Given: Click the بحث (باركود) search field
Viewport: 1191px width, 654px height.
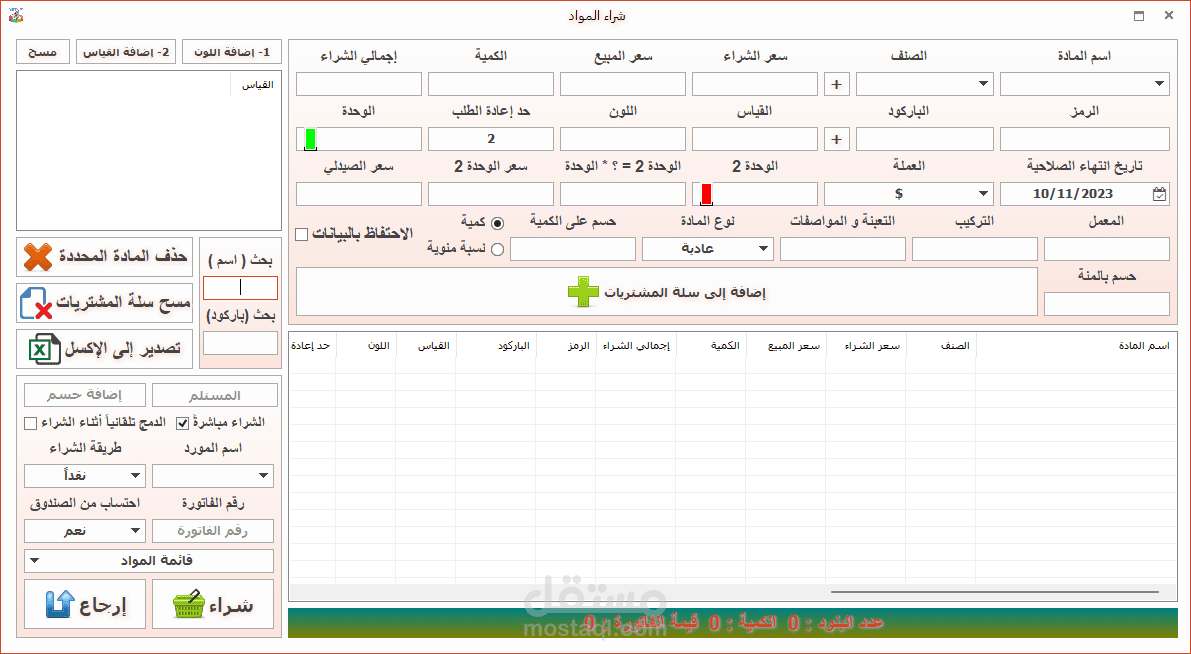Looking at the screenshot, I should 240,343.
